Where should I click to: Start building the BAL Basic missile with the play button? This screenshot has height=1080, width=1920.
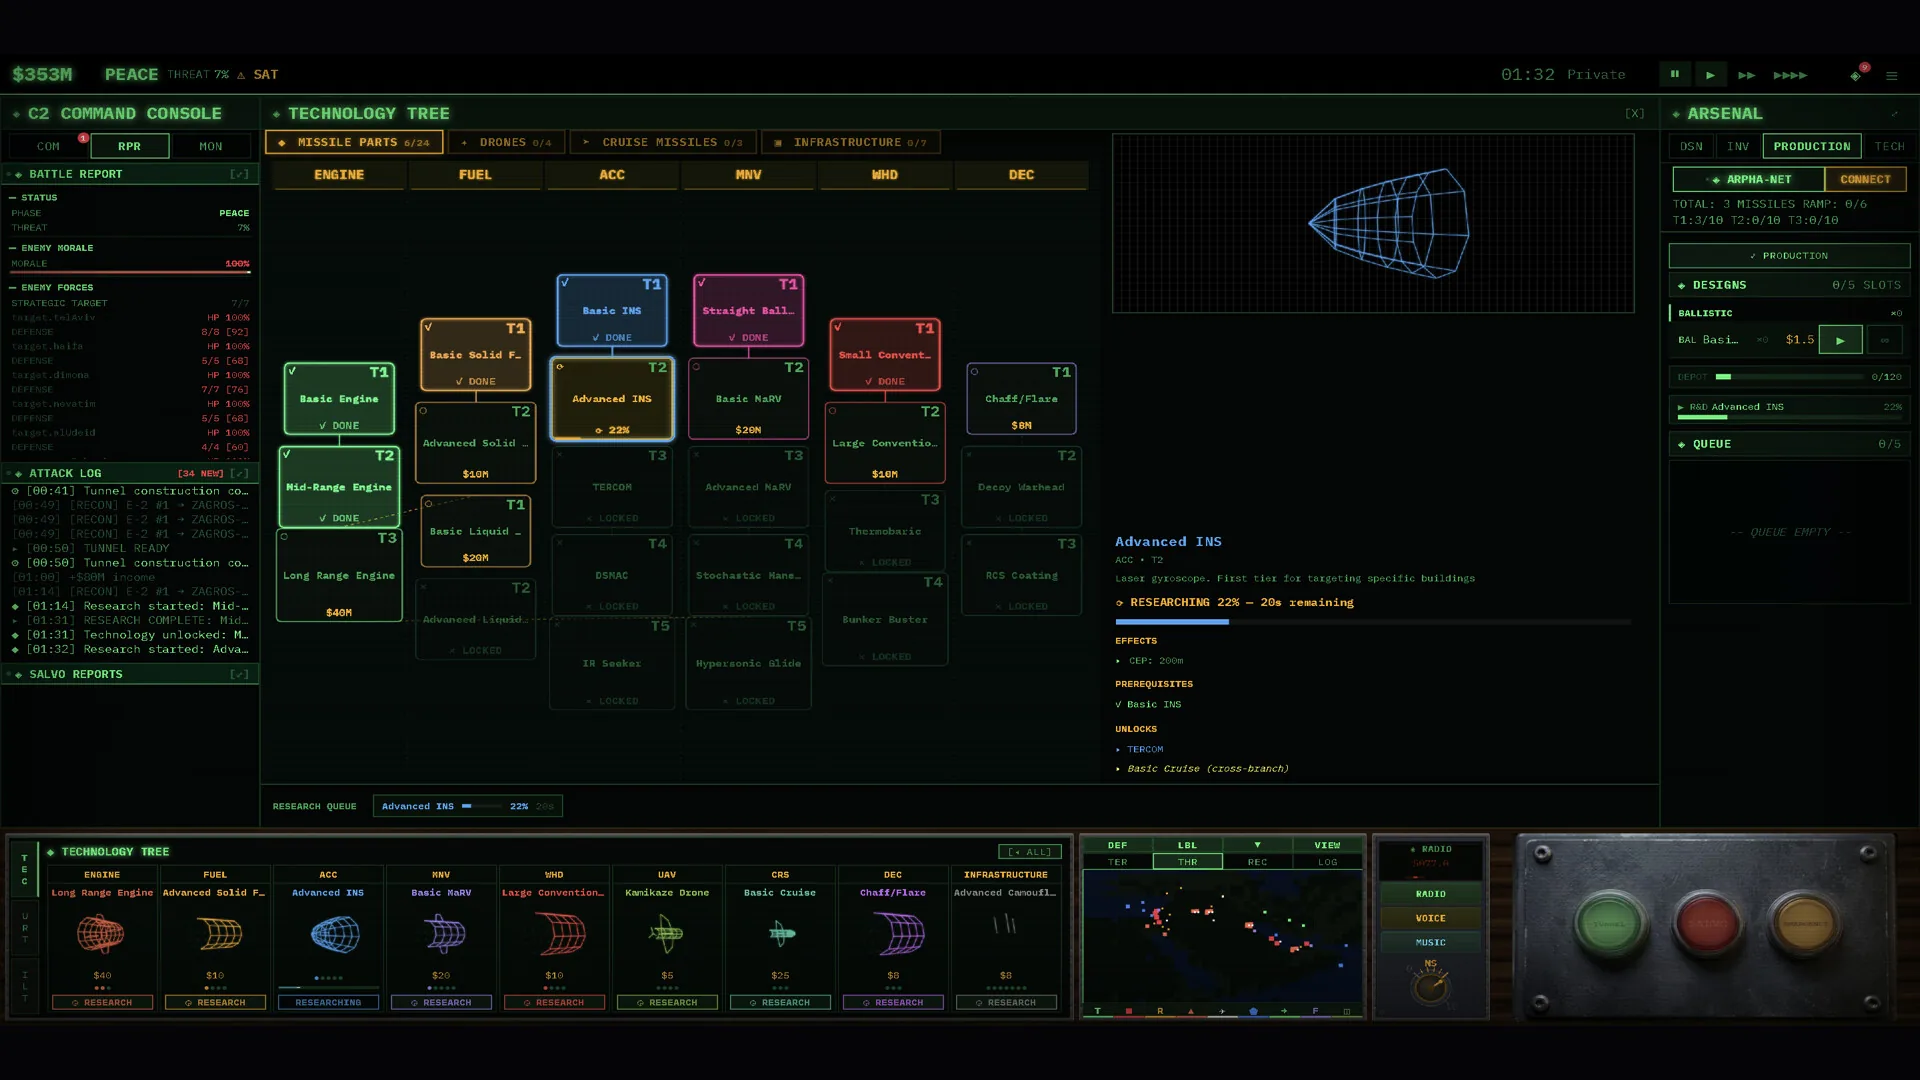tap(1840, 340)
